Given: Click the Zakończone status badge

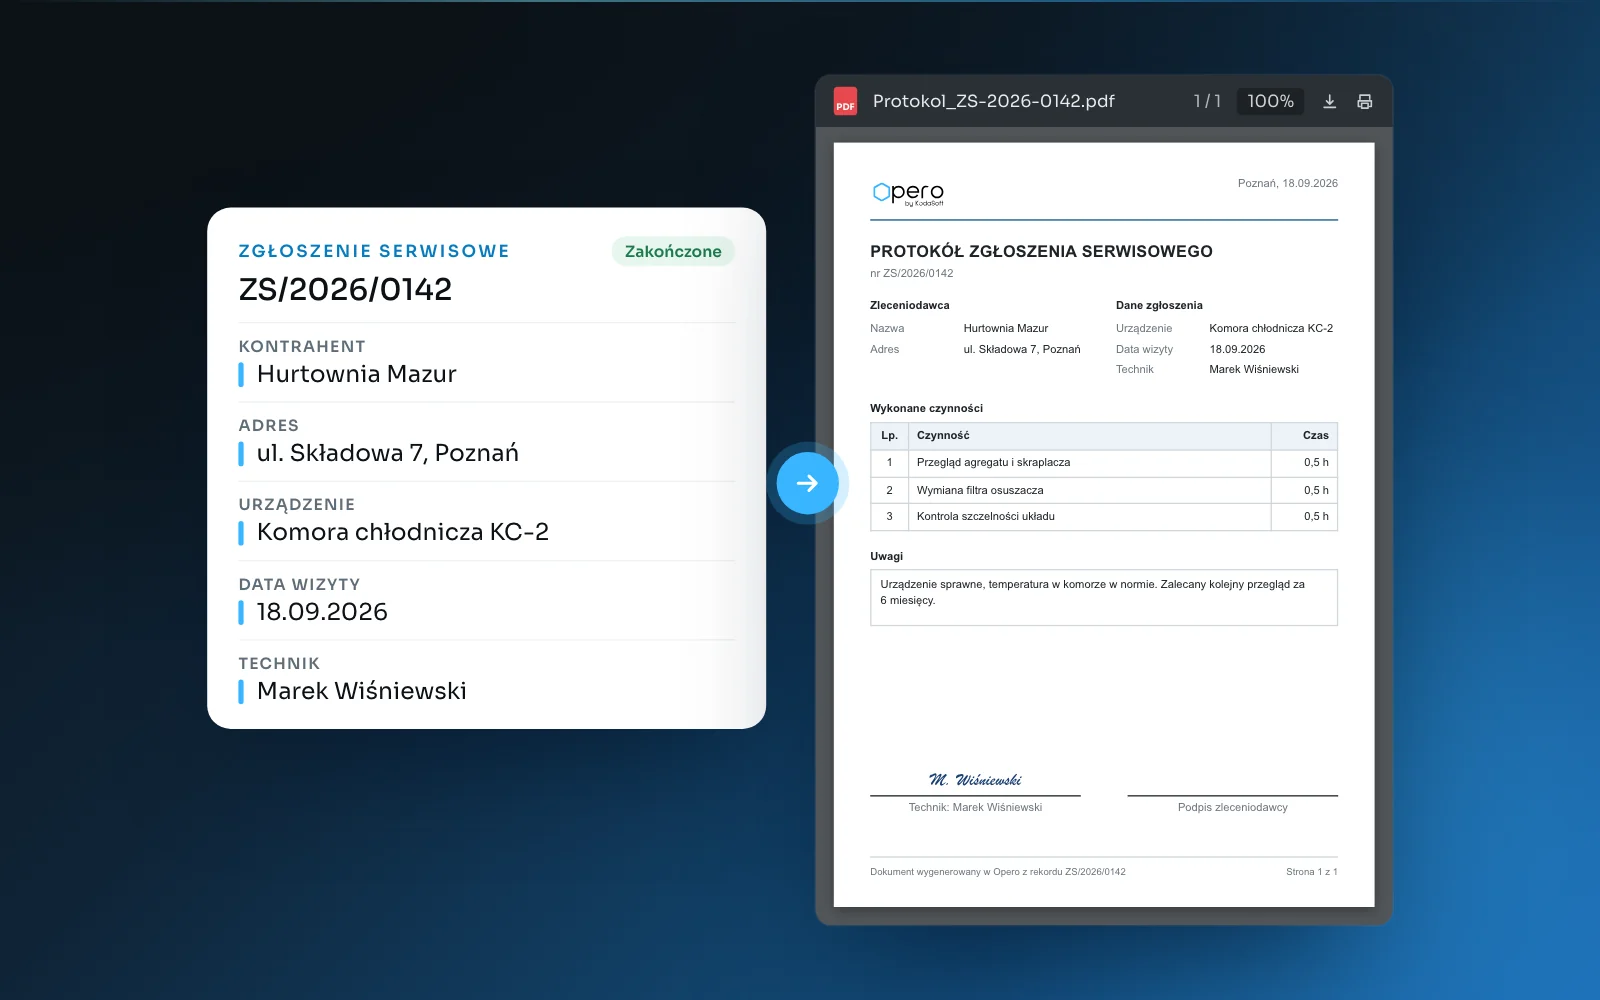Looking at the screenshot, I should (x=673, y=251).
